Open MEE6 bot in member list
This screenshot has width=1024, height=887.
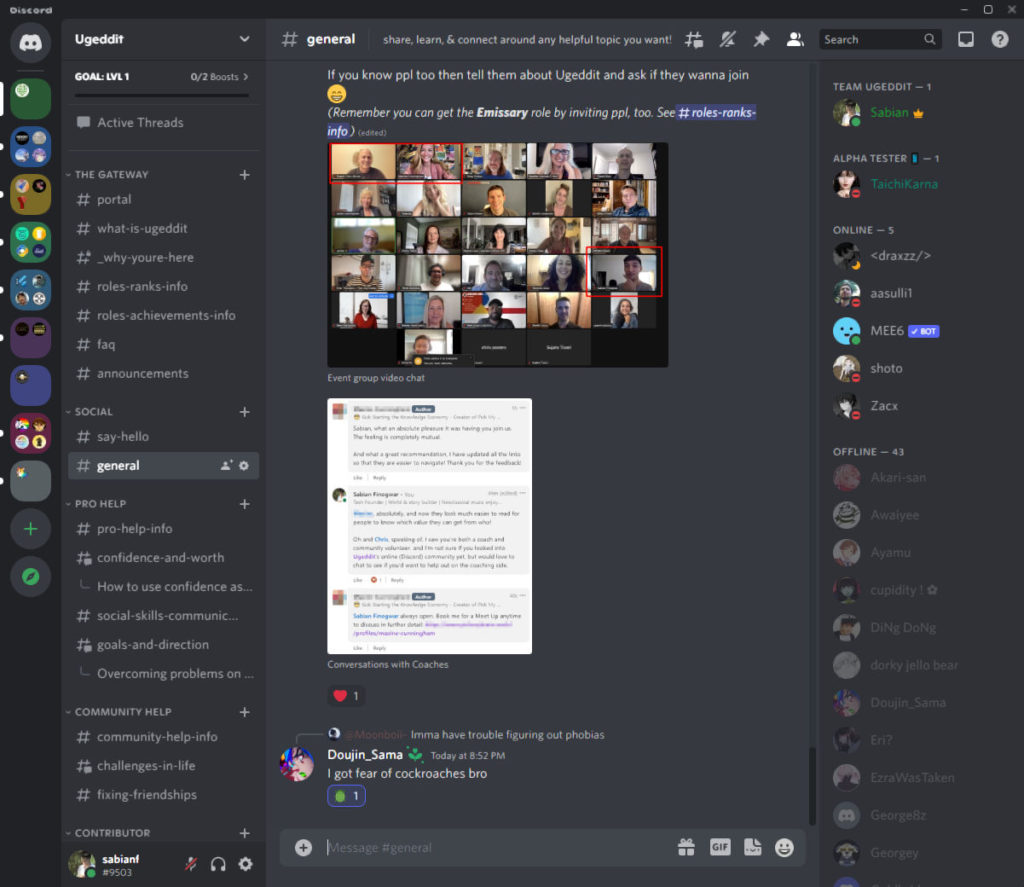887,331
